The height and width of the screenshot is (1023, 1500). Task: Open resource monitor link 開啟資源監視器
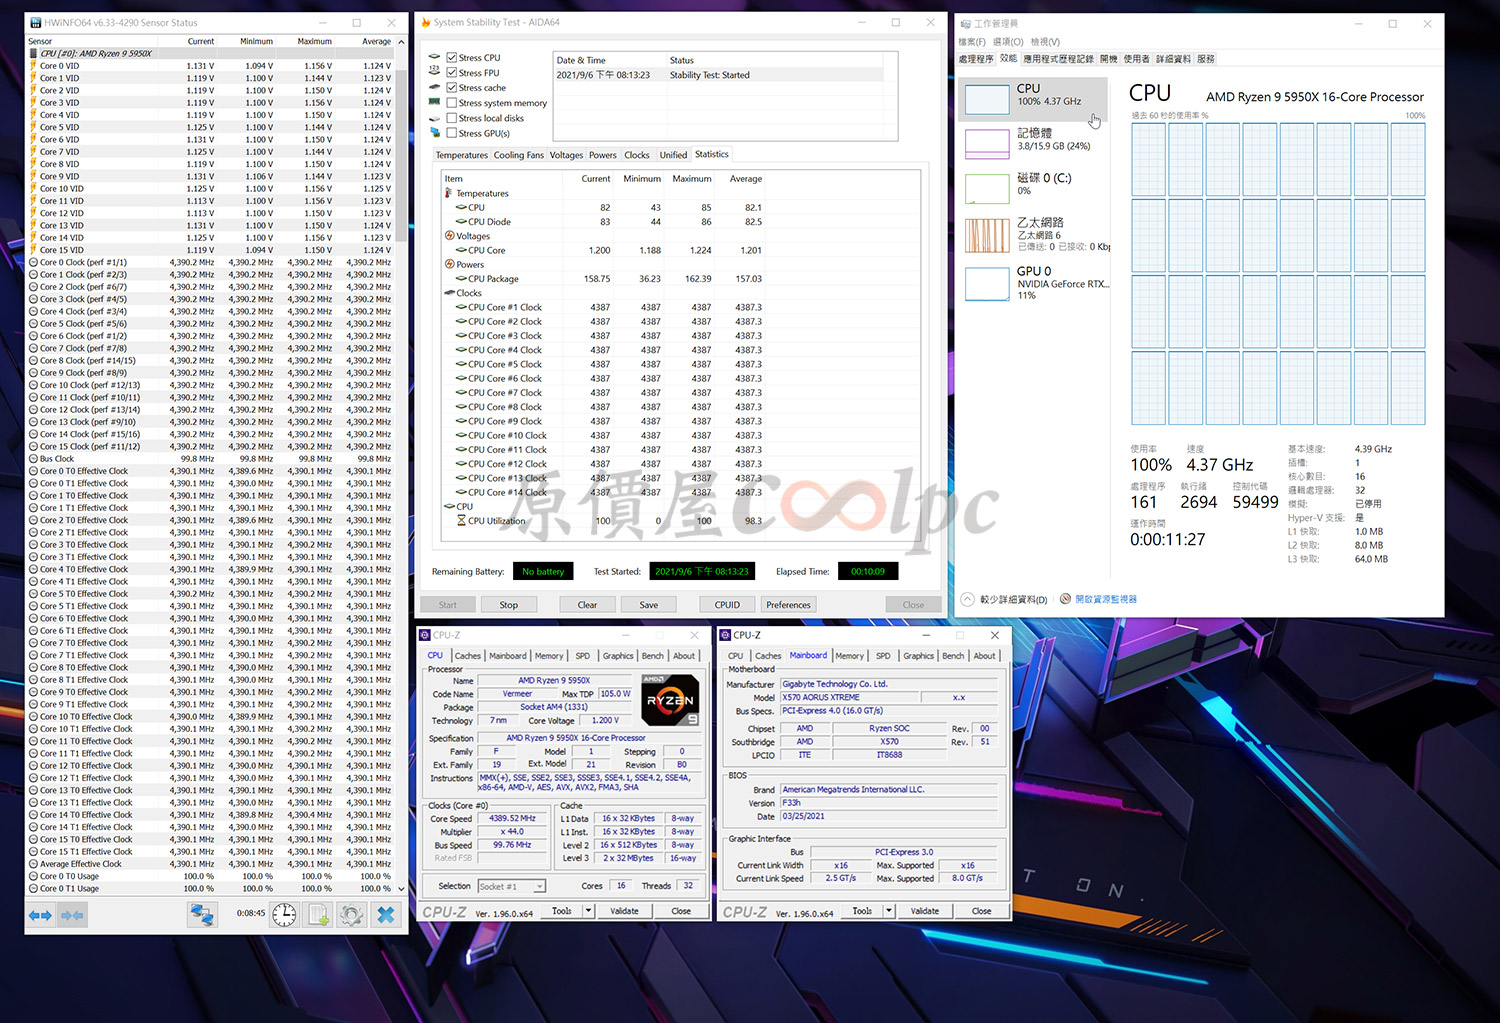(x=1106, y=599)
